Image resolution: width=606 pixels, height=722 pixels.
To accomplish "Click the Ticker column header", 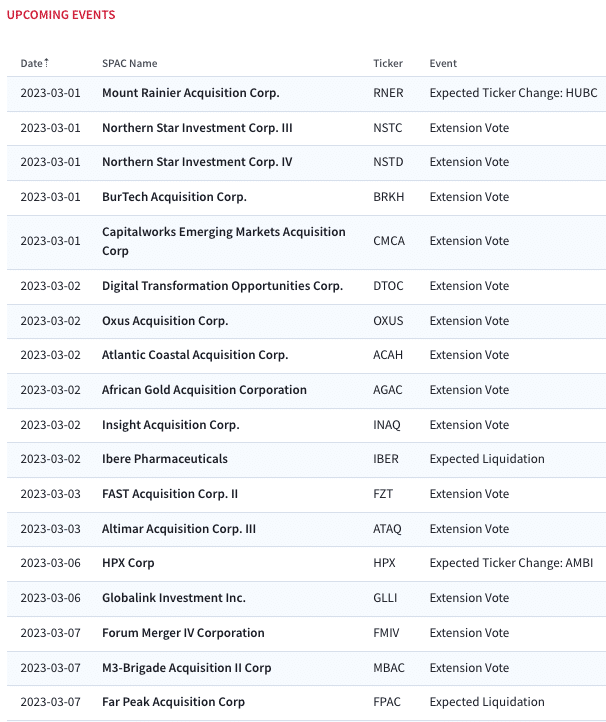I will [x=388, y=64].
